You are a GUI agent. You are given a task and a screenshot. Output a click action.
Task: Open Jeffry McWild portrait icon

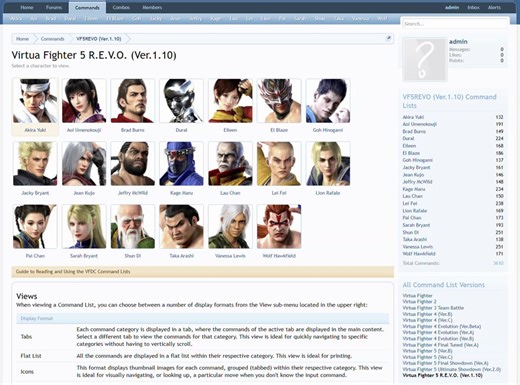pos(133,164)
